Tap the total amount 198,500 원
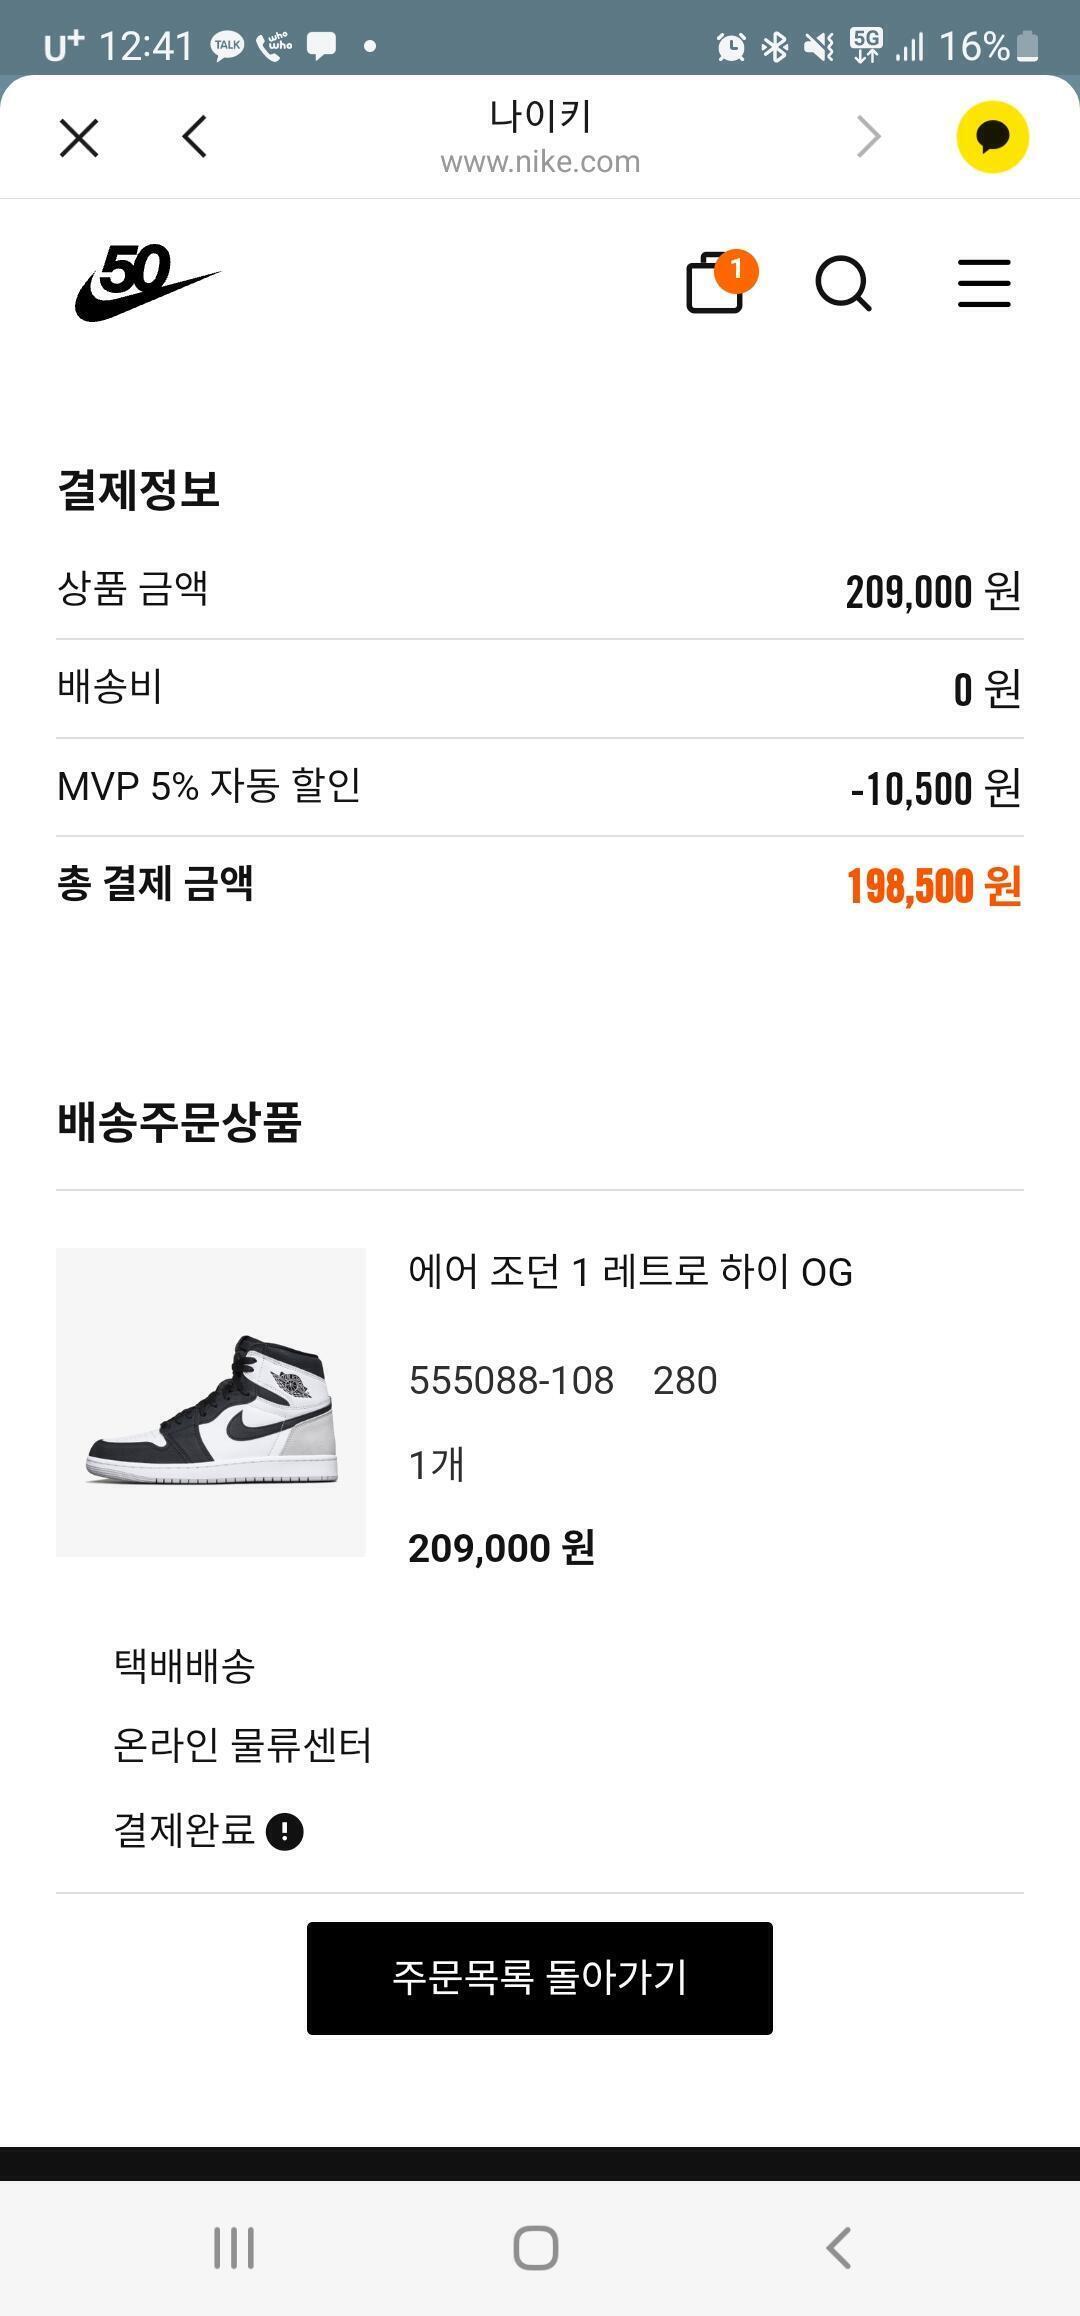The image size is (1080, 2316). [934, 886]
